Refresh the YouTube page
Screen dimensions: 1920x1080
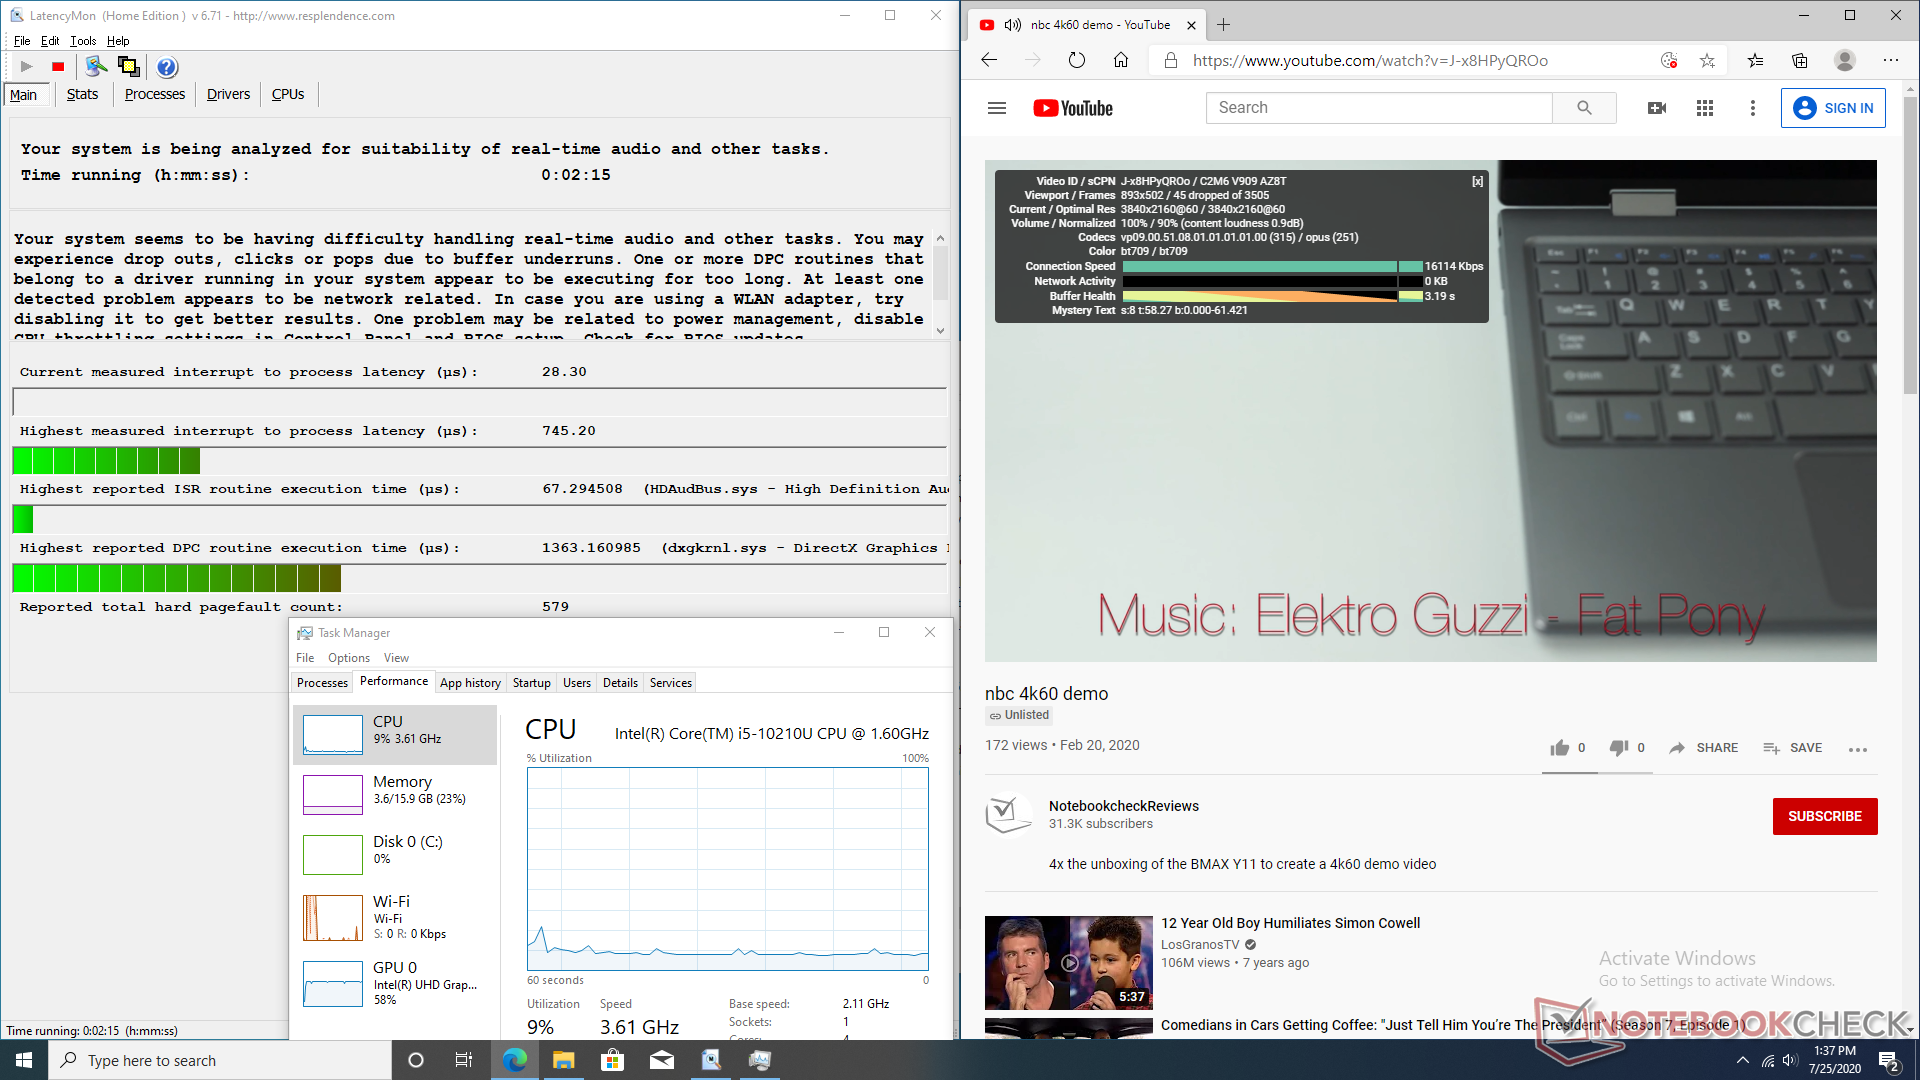pos(1076,60)
